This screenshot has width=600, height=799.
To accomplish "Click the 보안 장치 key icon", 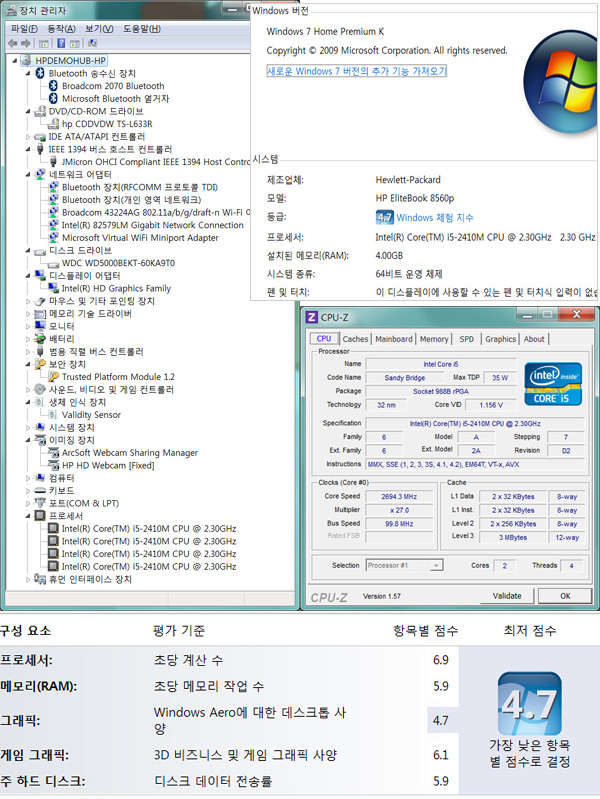I will (x=40, y=364).
